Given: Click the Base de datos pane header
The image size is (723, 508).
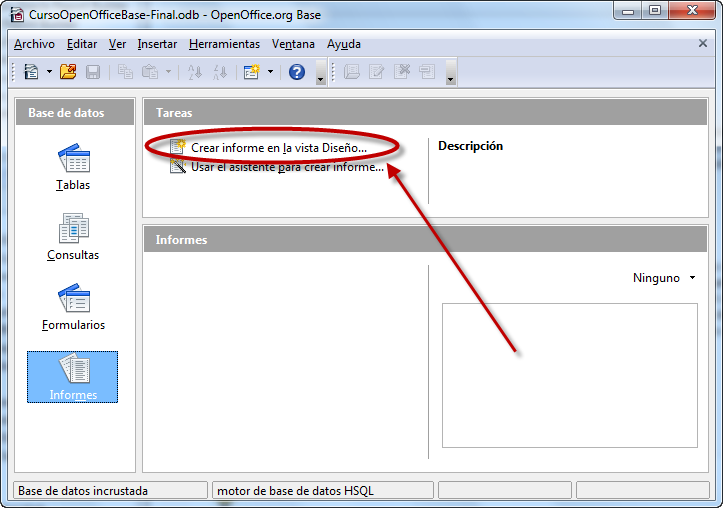Looking at the screenshot, I should tap(75, 112).
